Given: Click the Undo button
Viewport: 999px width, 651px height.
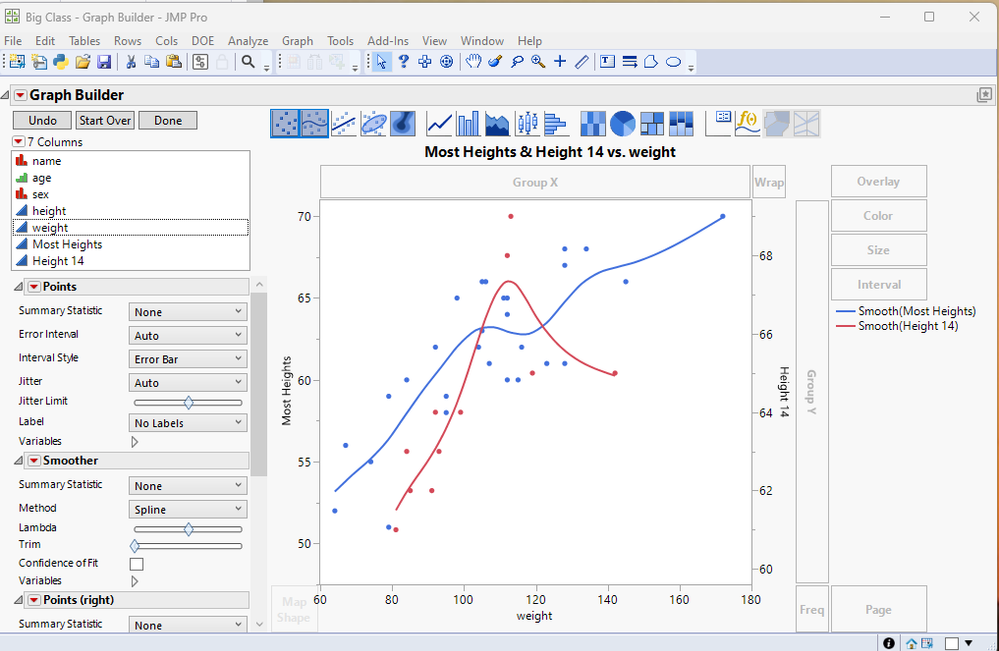Looking at the screenshot, I should (43, 120).
